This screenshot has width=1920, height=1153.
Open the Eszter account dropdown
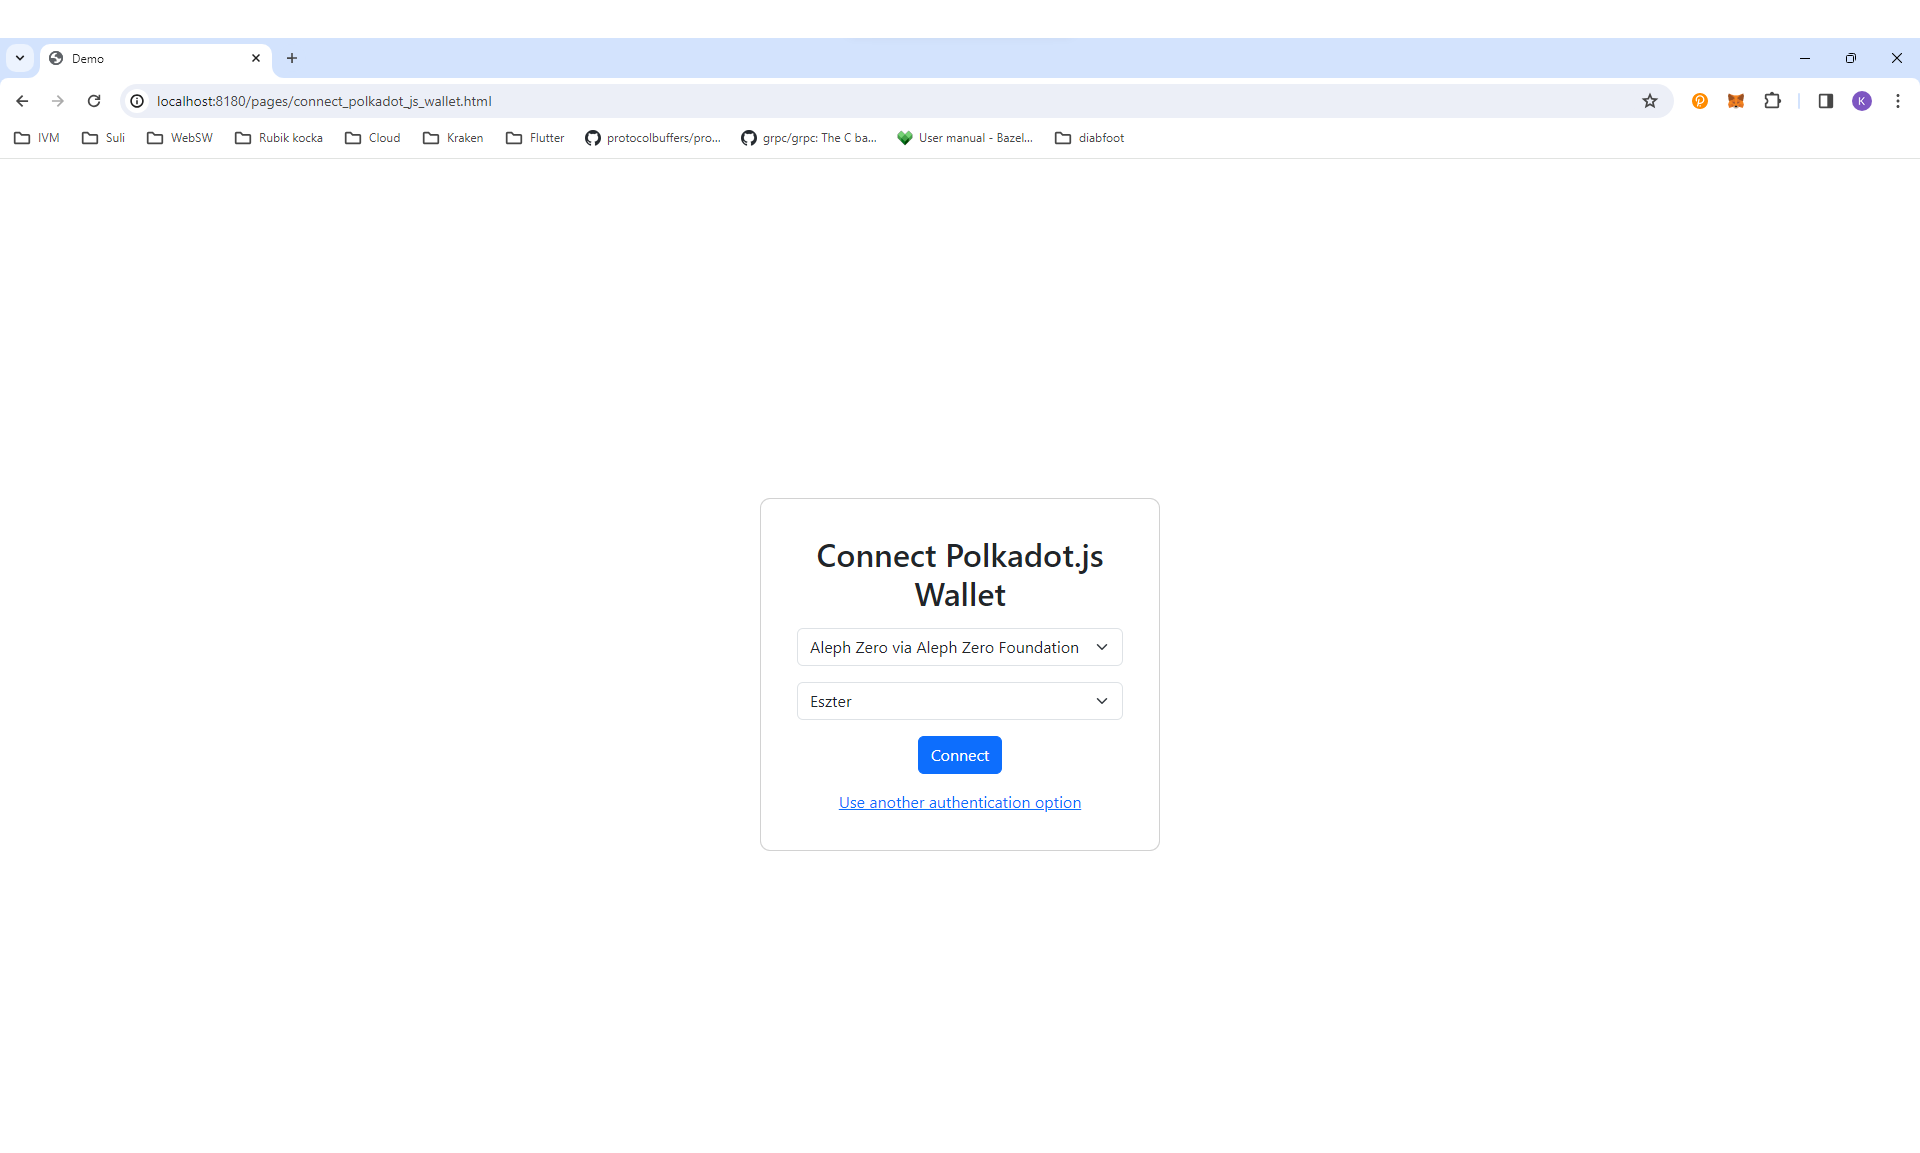tap(959, 701)
